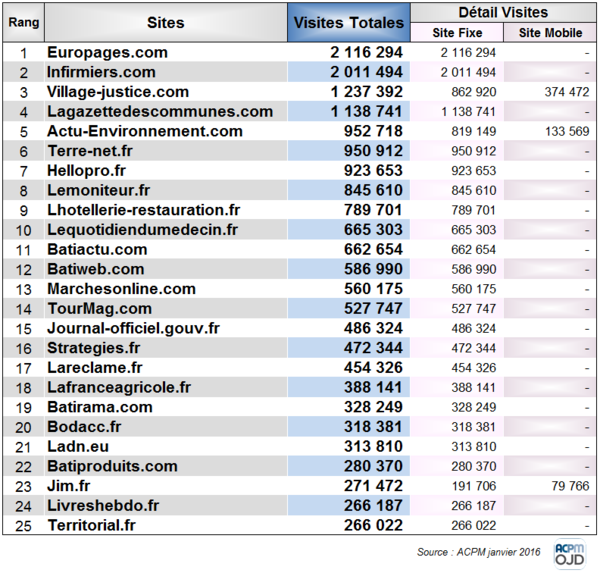Click the bold total 271 472

(x=373, y=486)
